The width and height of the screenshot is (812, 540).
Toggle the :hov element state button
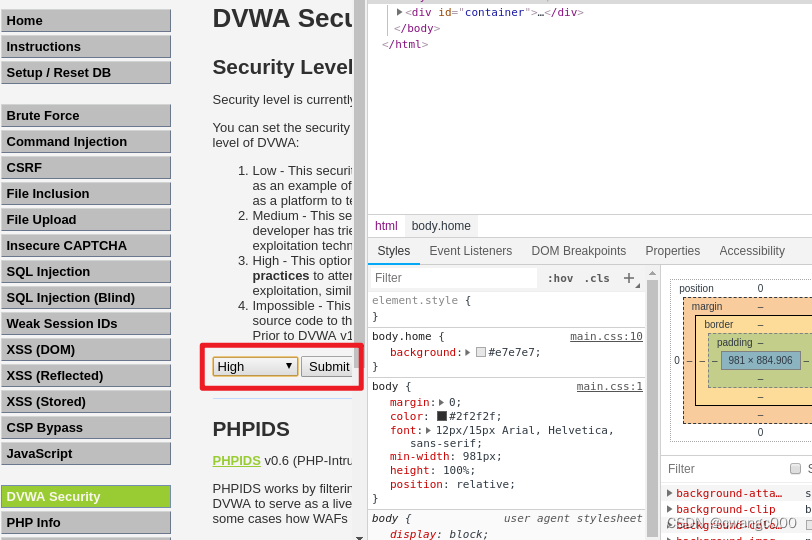click(560, 279)
